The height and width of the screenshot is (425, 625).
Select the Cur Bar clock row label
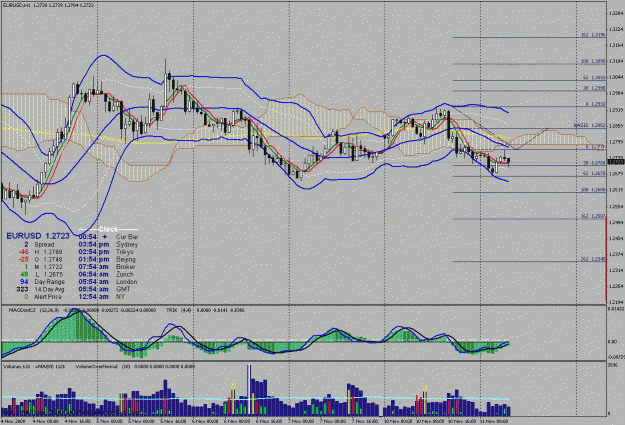point(127,237)
